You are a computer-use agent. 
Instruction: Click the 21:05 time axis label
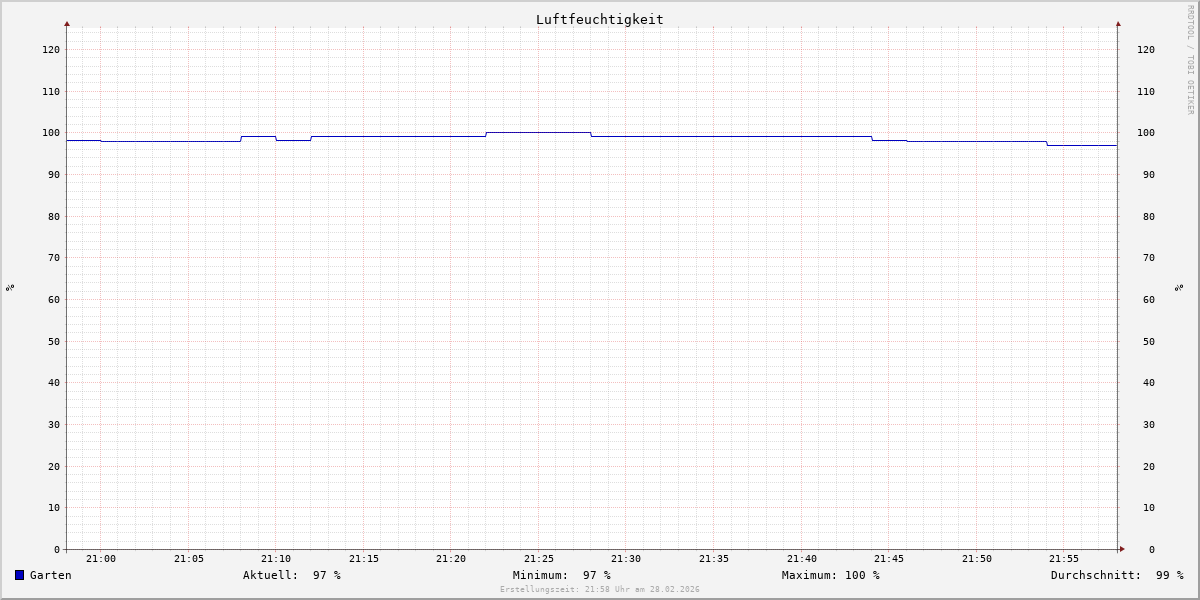point(189,559)
